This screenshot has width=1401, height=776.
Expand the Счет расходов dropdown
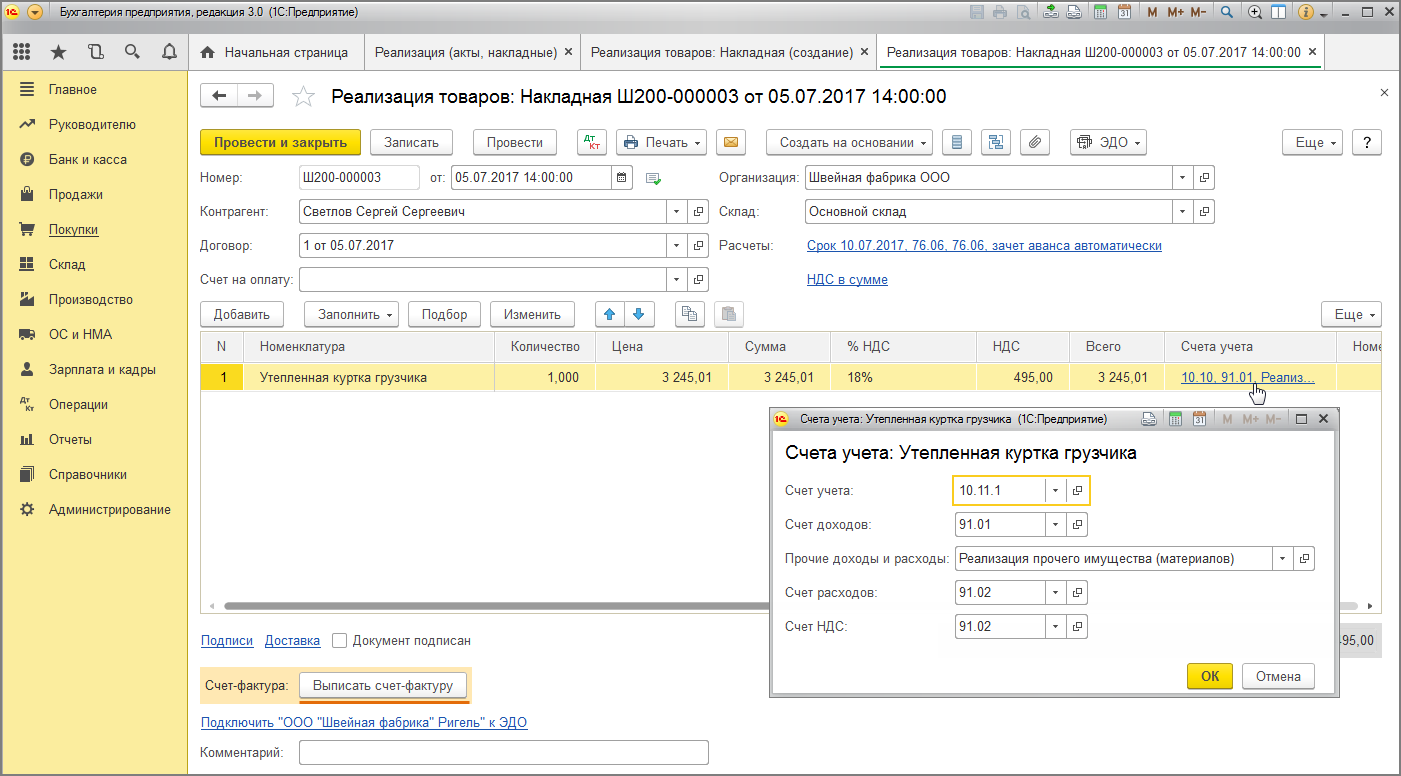pyautogui.click(x=1056, y=592)
